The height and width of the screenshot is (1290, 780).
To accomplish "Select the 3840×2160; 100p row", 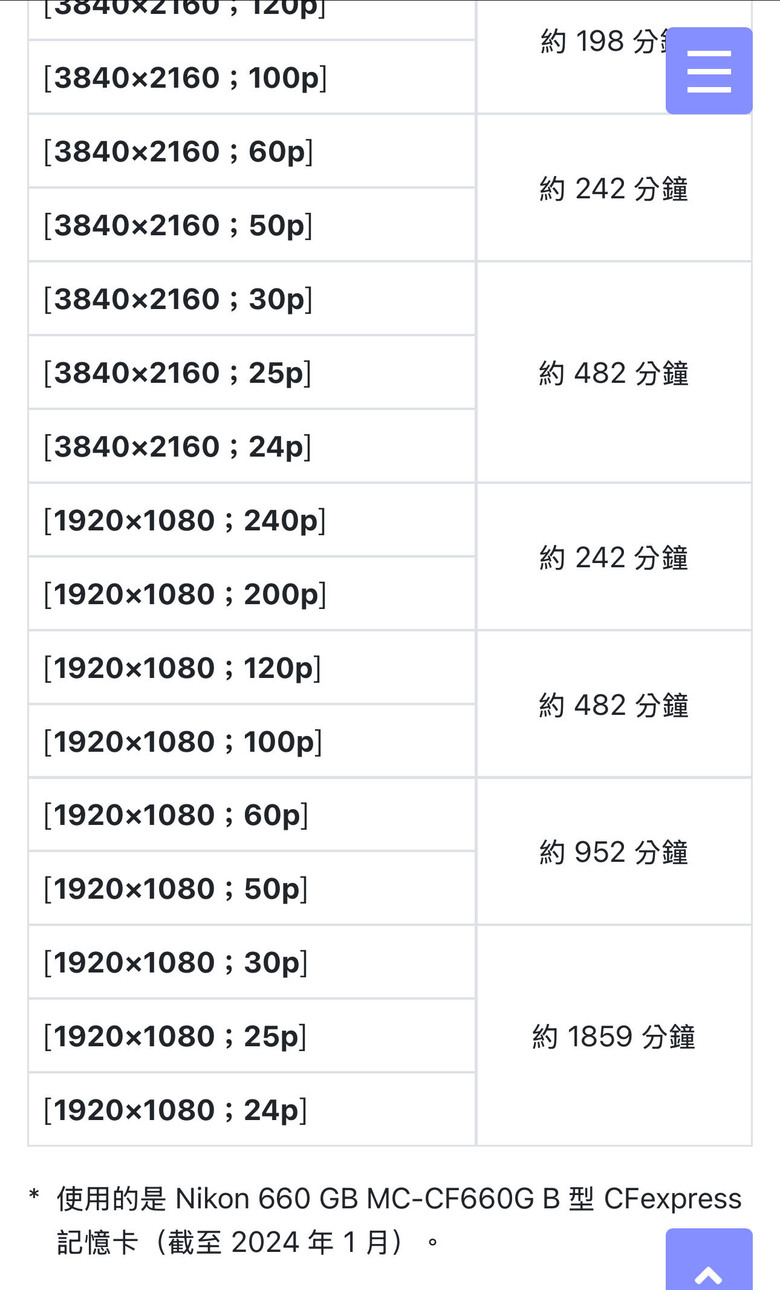I will coord(252,77).
